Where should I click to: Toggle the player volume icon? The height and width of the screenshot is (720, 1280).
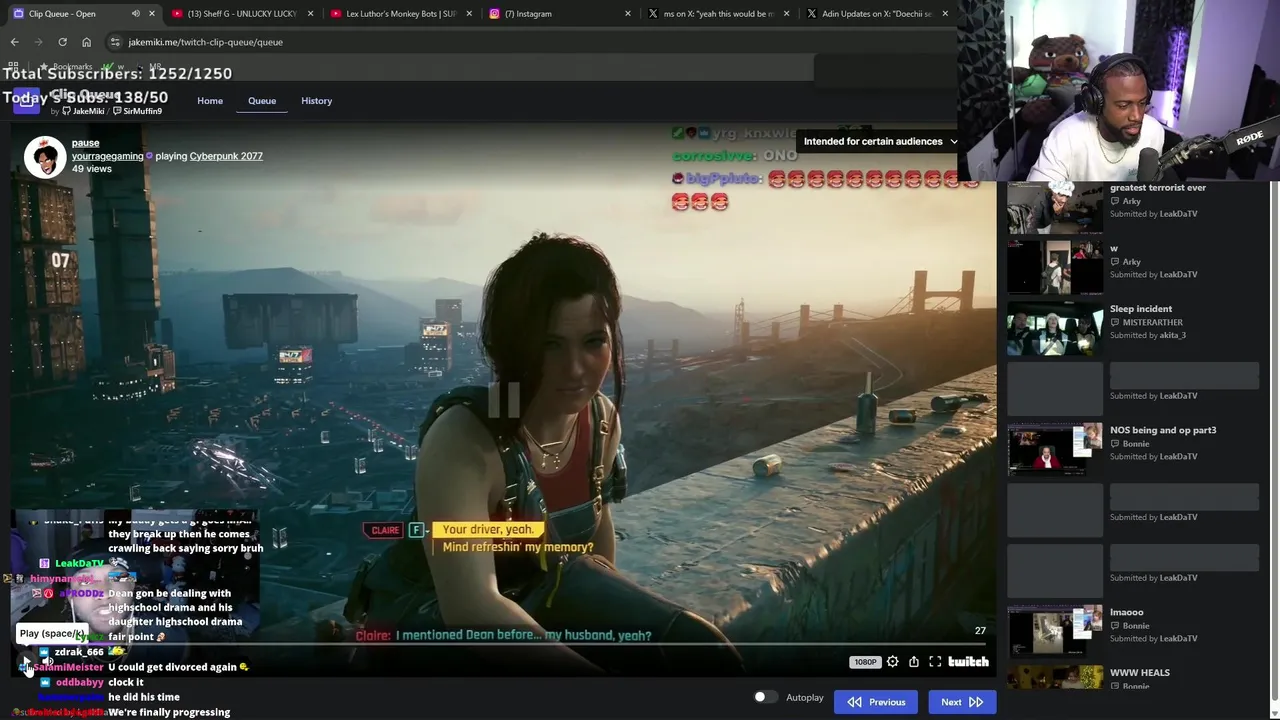46,661
